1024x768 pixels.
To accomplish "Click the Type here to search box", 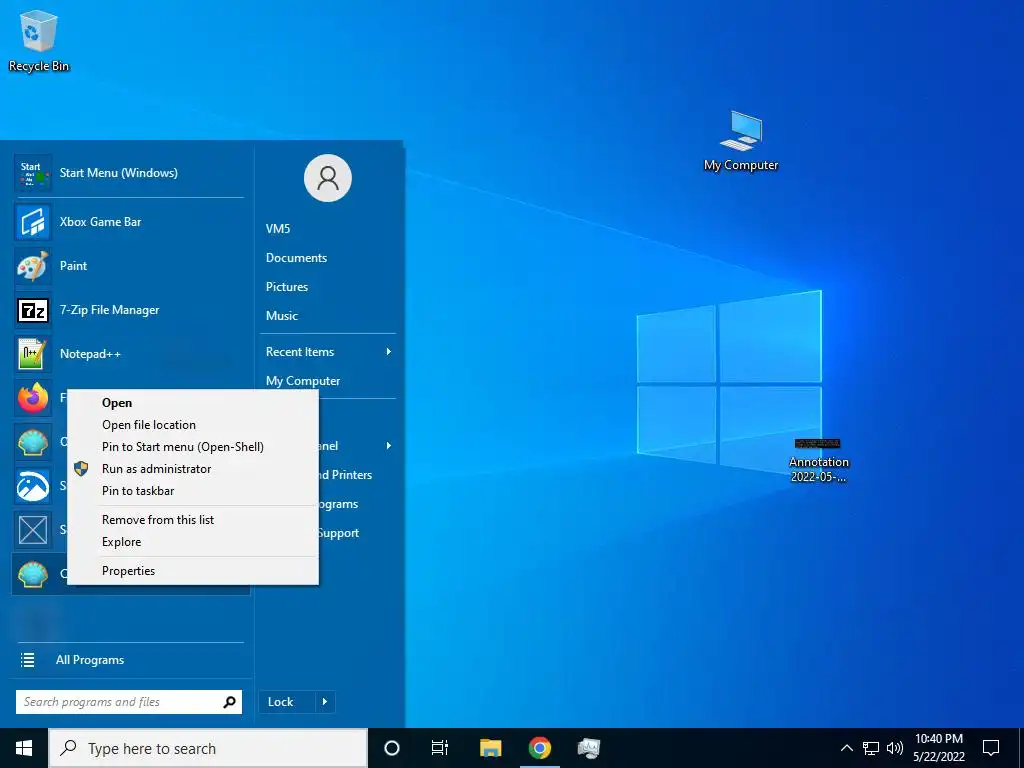I will pyautogui.click(x=208, y=748).
